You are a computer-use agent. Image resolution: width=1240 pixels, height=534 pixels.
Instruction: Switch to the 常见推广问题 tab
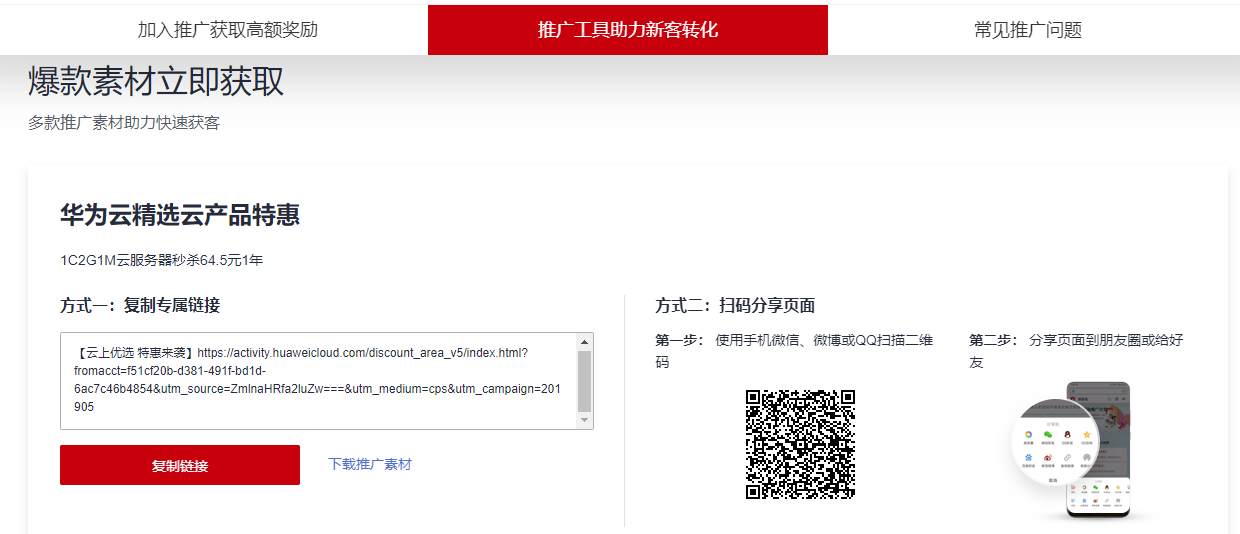click(x=1028, y=30)
